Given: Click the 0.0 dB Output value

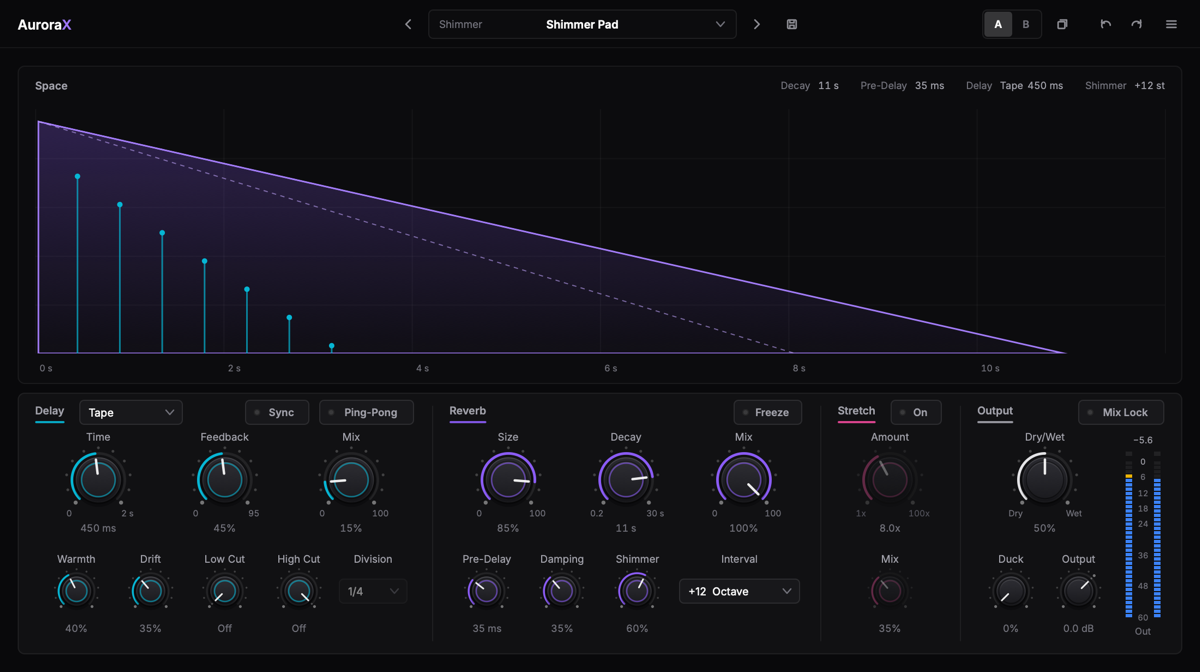Looking at the screenshot, I should [x=1078, y=628].
